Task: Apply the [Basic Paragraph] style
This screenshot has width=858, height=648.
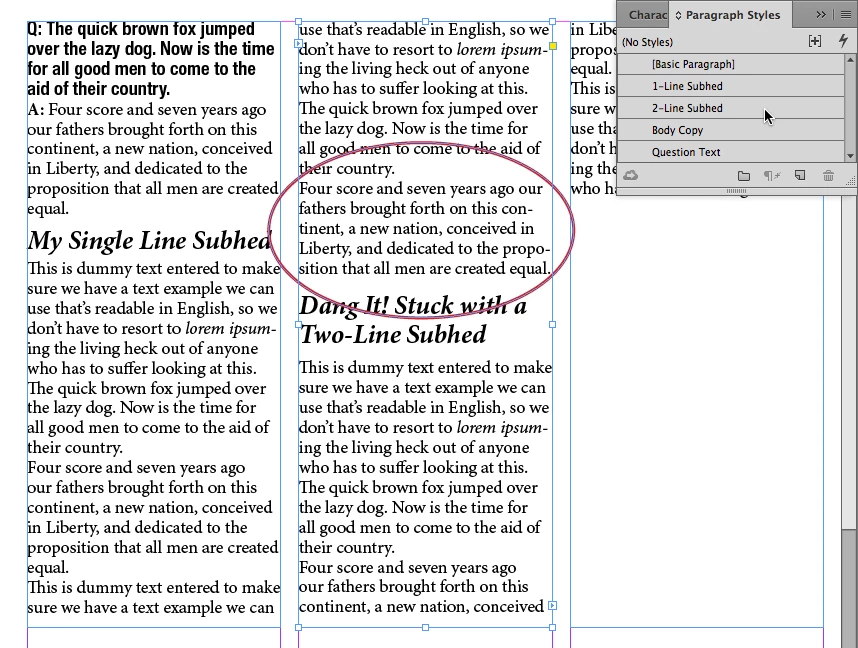Action: pos(731,64)
